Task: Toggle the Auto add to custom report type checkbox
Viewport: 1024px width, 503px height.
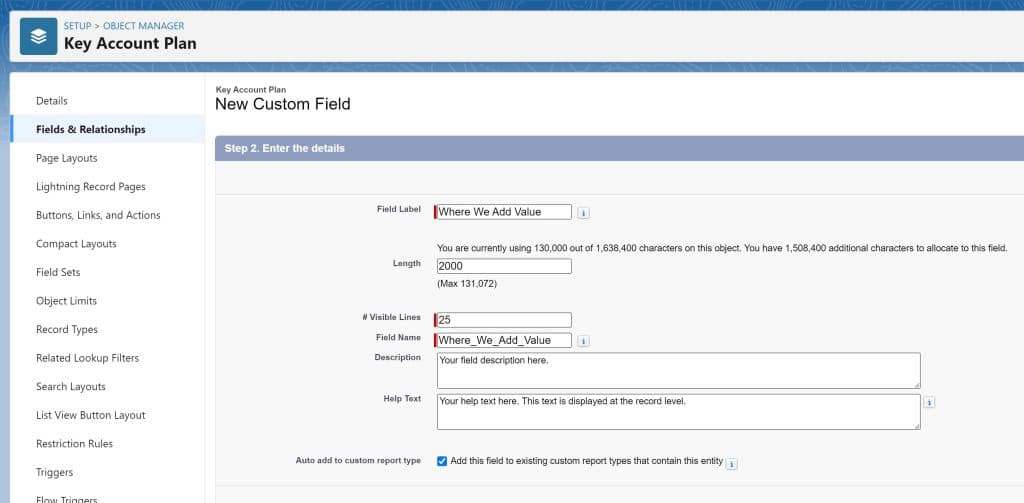Action: [x=442, y=461]
